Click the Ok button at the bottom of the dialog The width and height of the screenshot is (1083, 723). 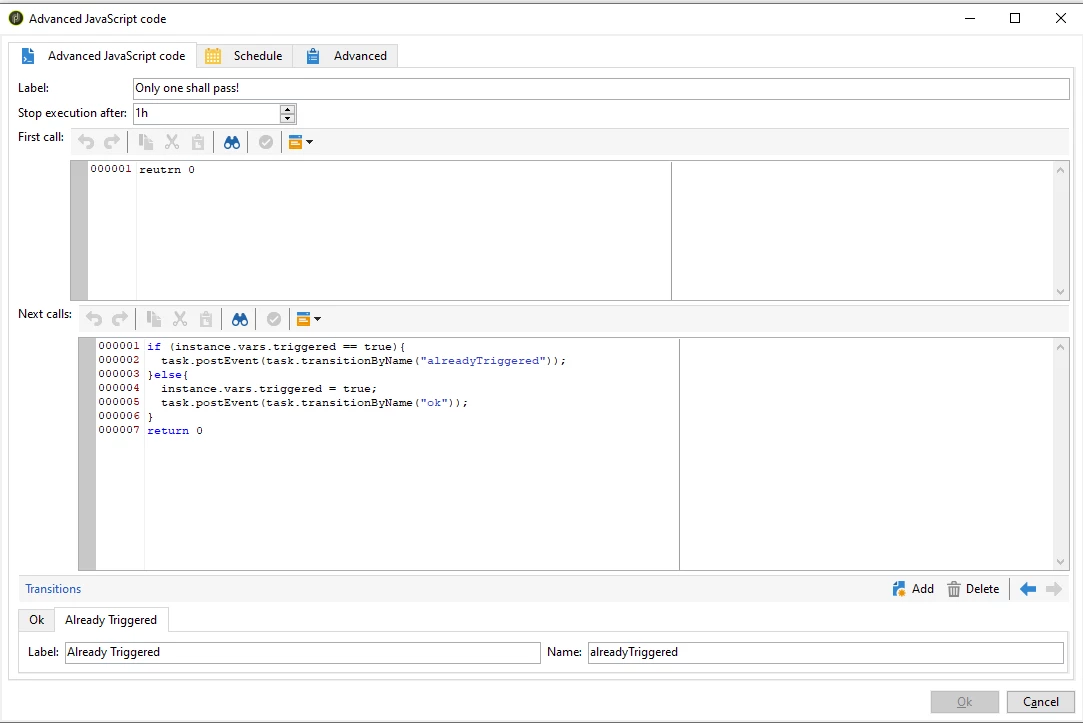[964, 702]
